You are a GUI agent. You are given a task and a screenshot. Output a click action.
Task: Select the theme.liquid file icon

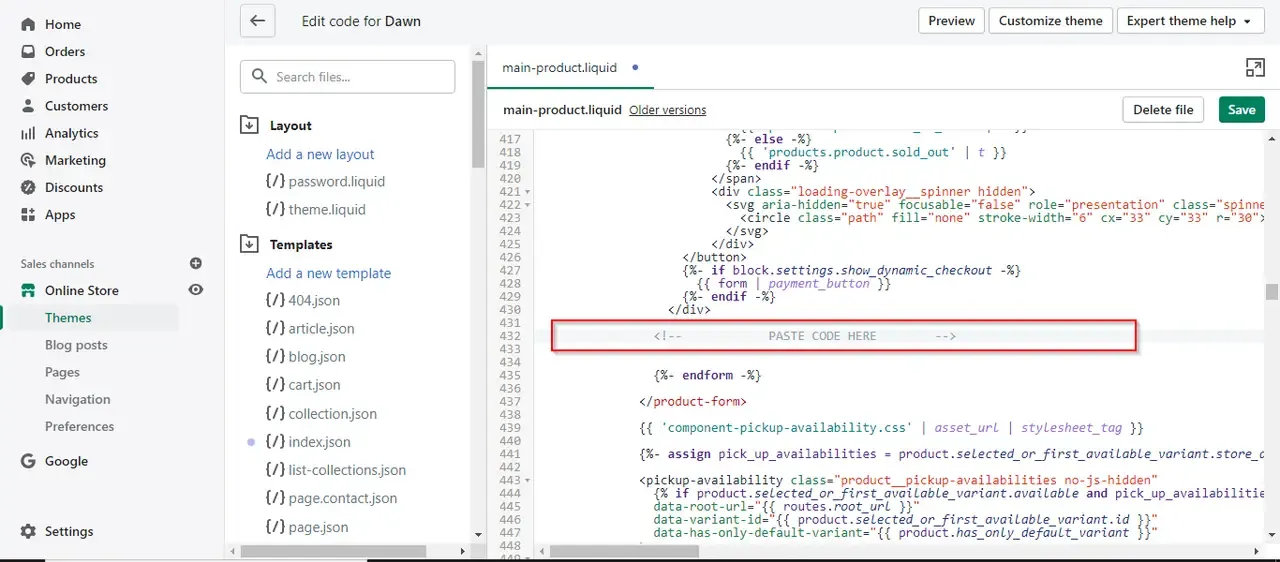pyautogui.click(x=275, y=209)
